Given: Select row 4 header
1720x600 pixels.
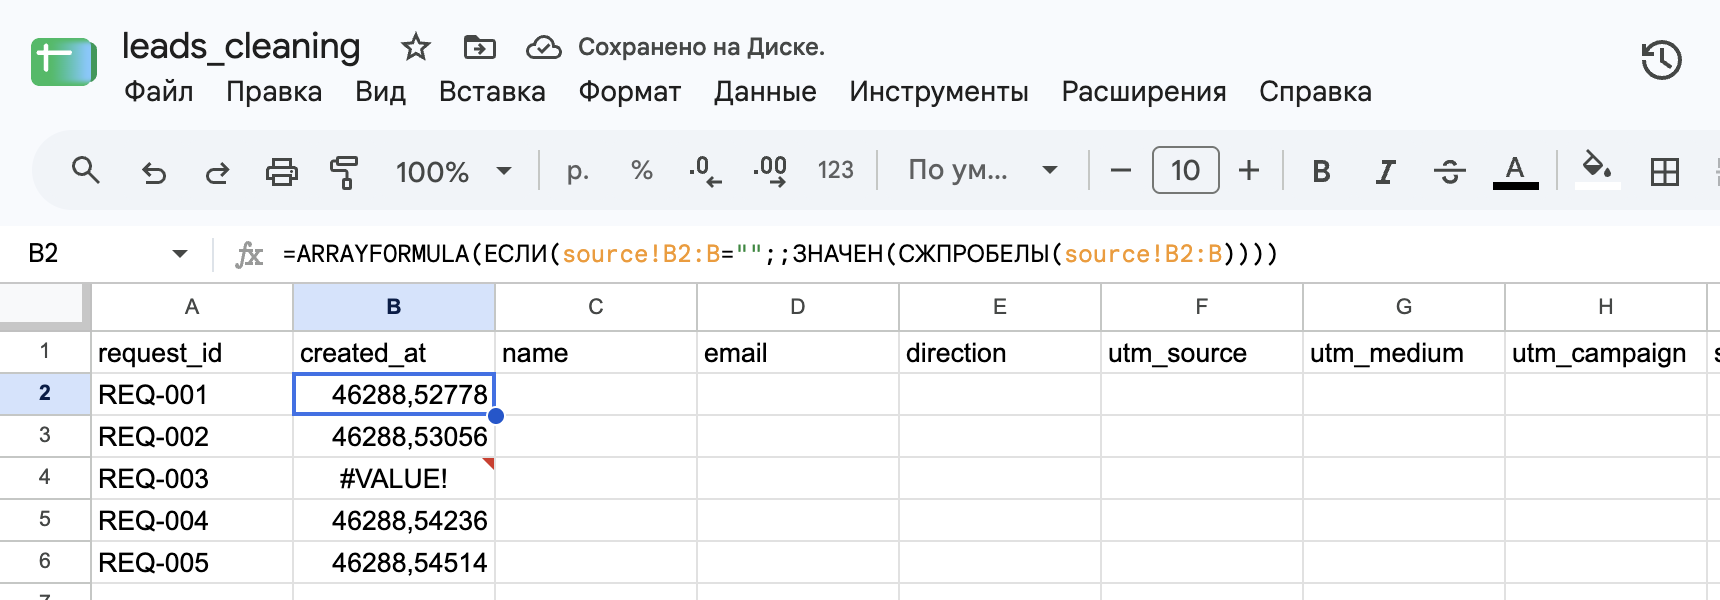Looking at the screenshot, I should 45,478.
